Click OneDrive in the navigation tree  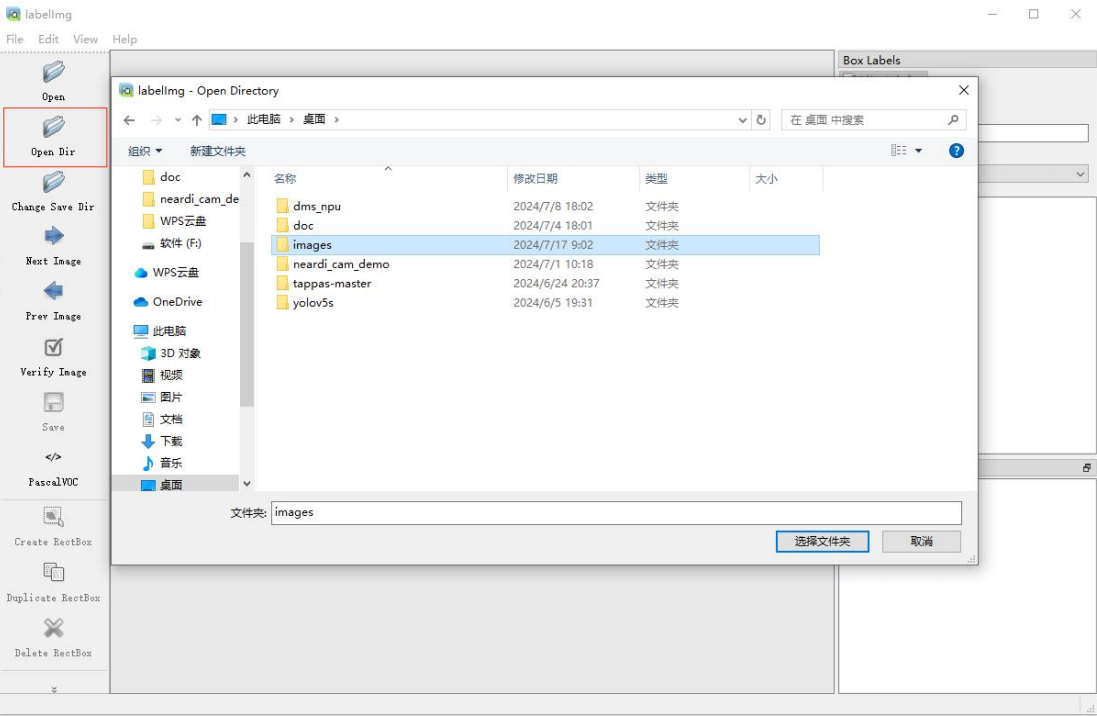pos(177,302)
